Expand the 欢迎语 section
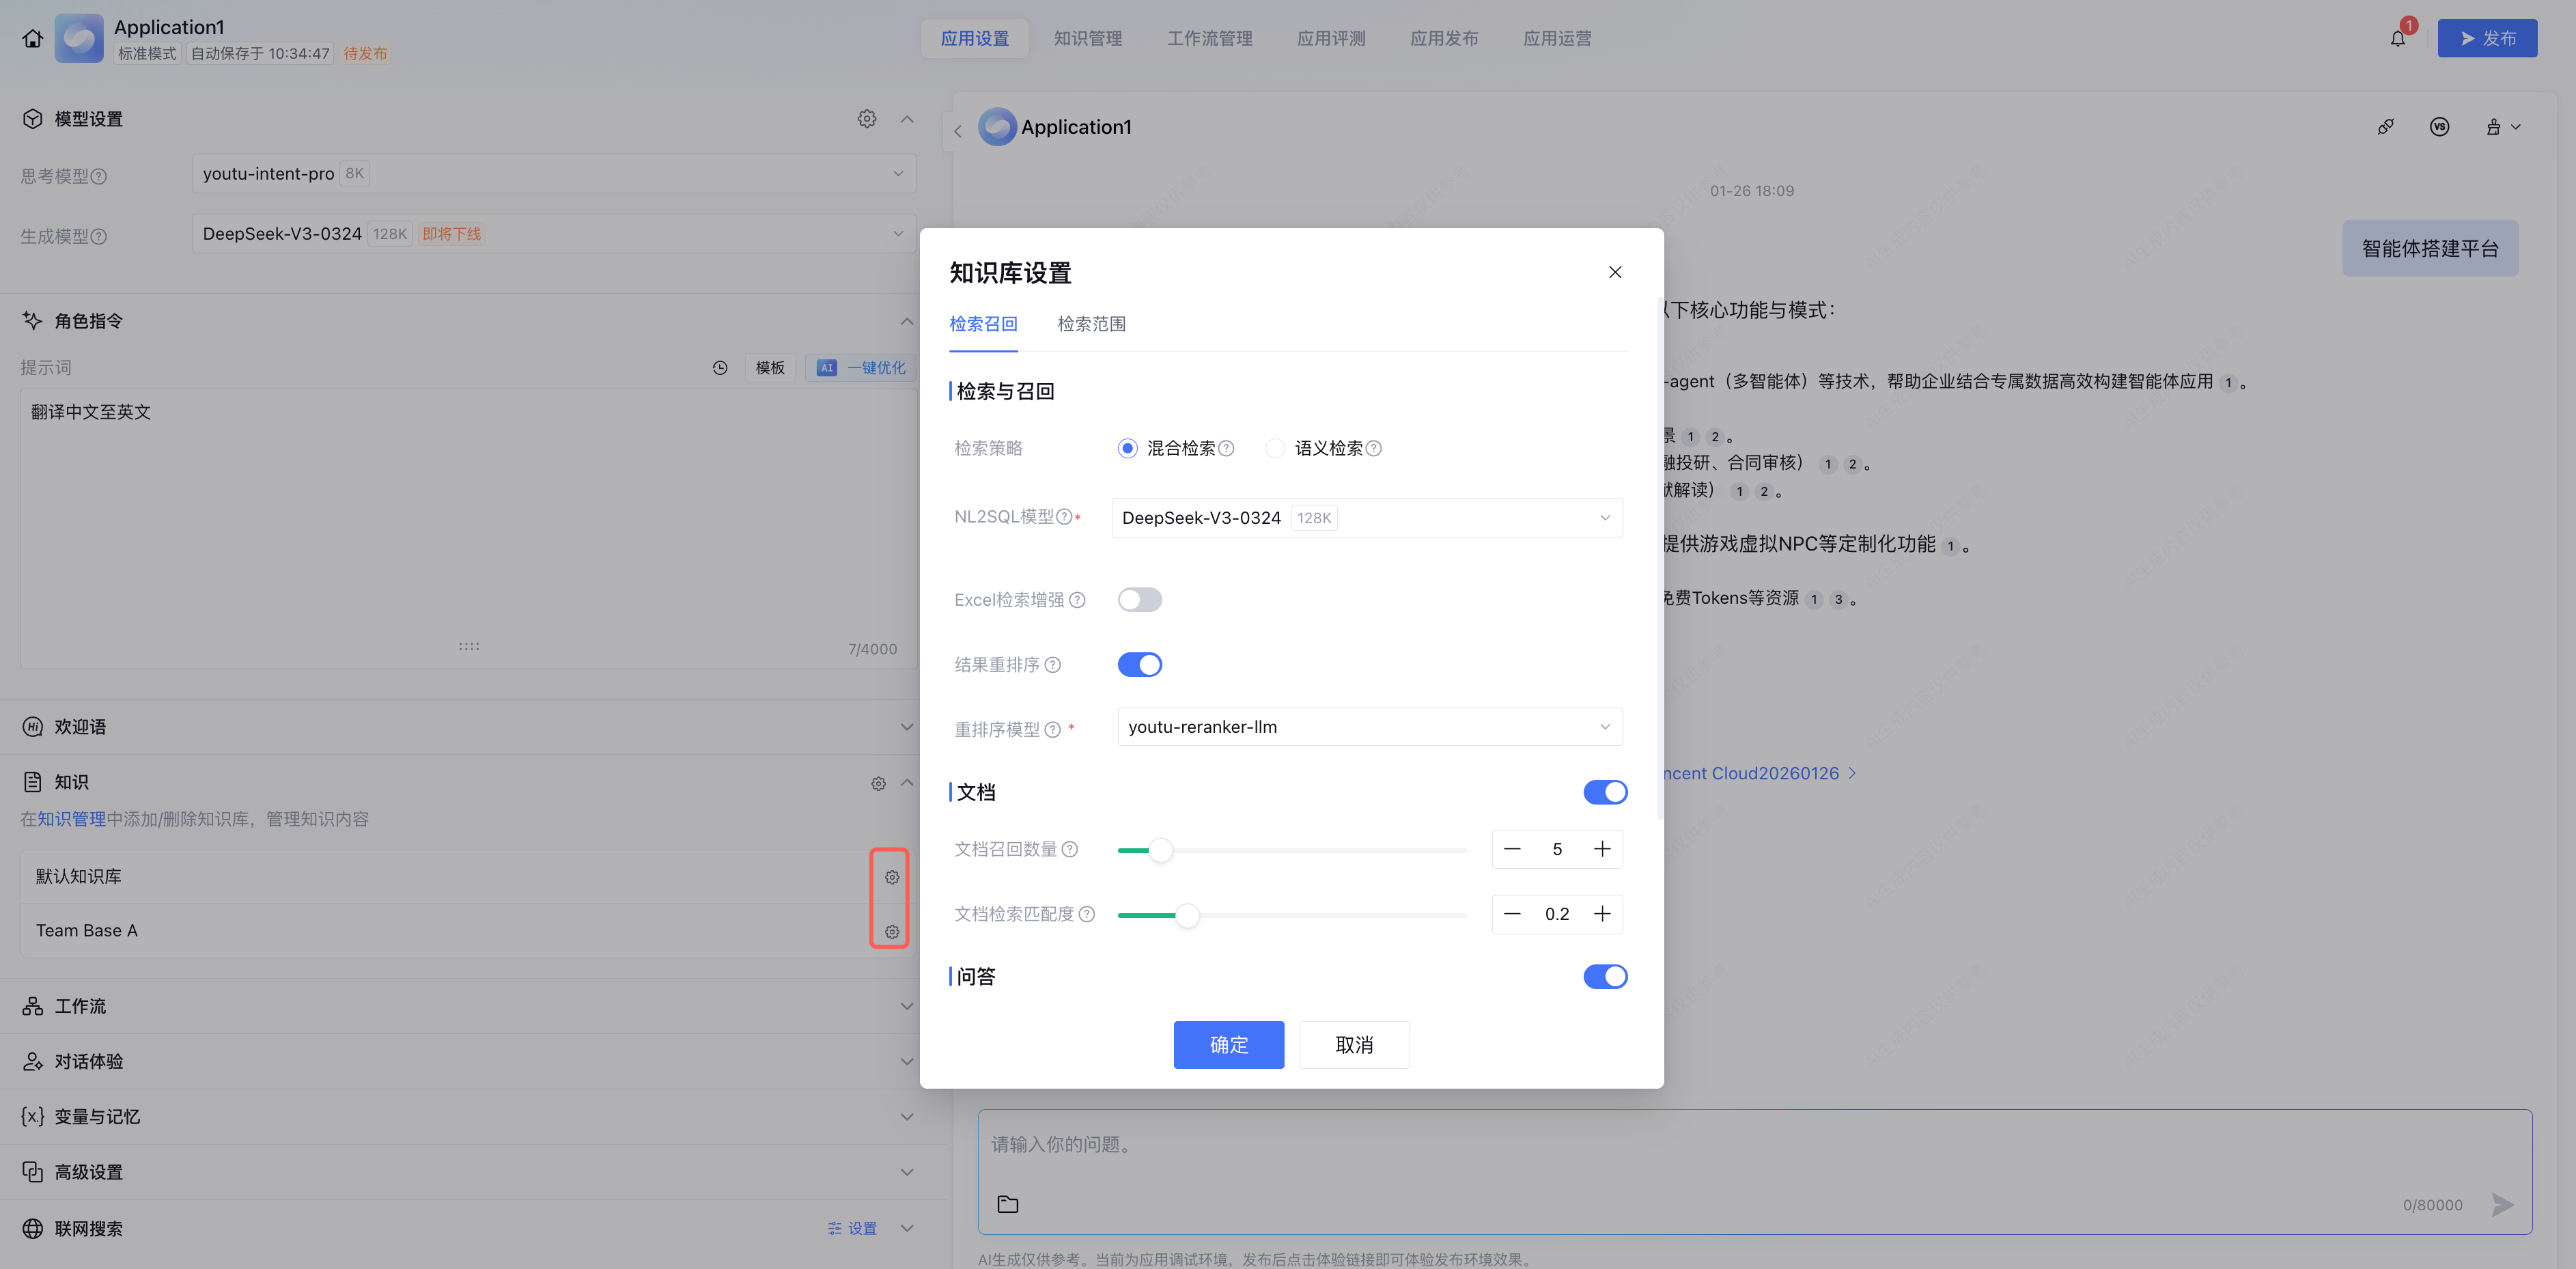 pyautogui.click(x=906, y=727)
